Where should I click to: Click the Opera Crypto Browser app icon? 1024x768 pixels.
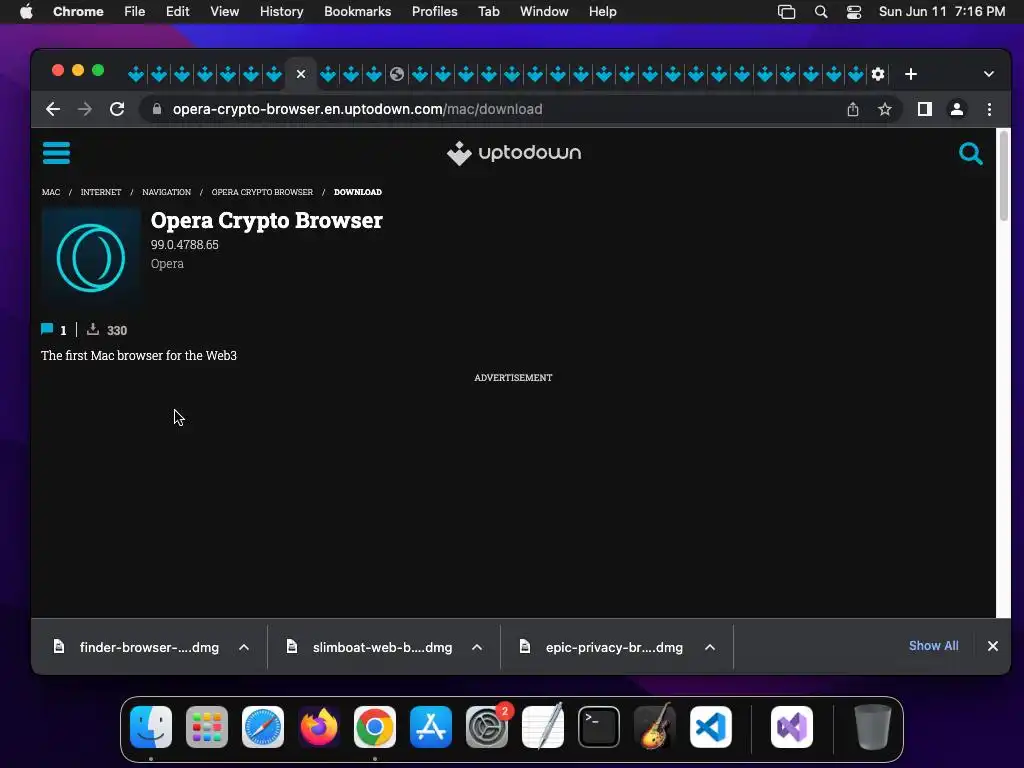pos(91,257)
